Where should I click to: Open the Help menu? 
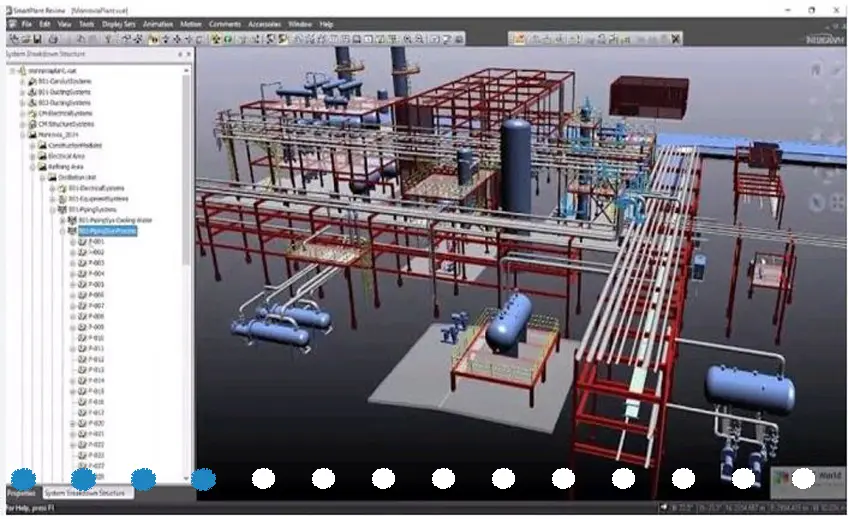(x=326, y=24)
